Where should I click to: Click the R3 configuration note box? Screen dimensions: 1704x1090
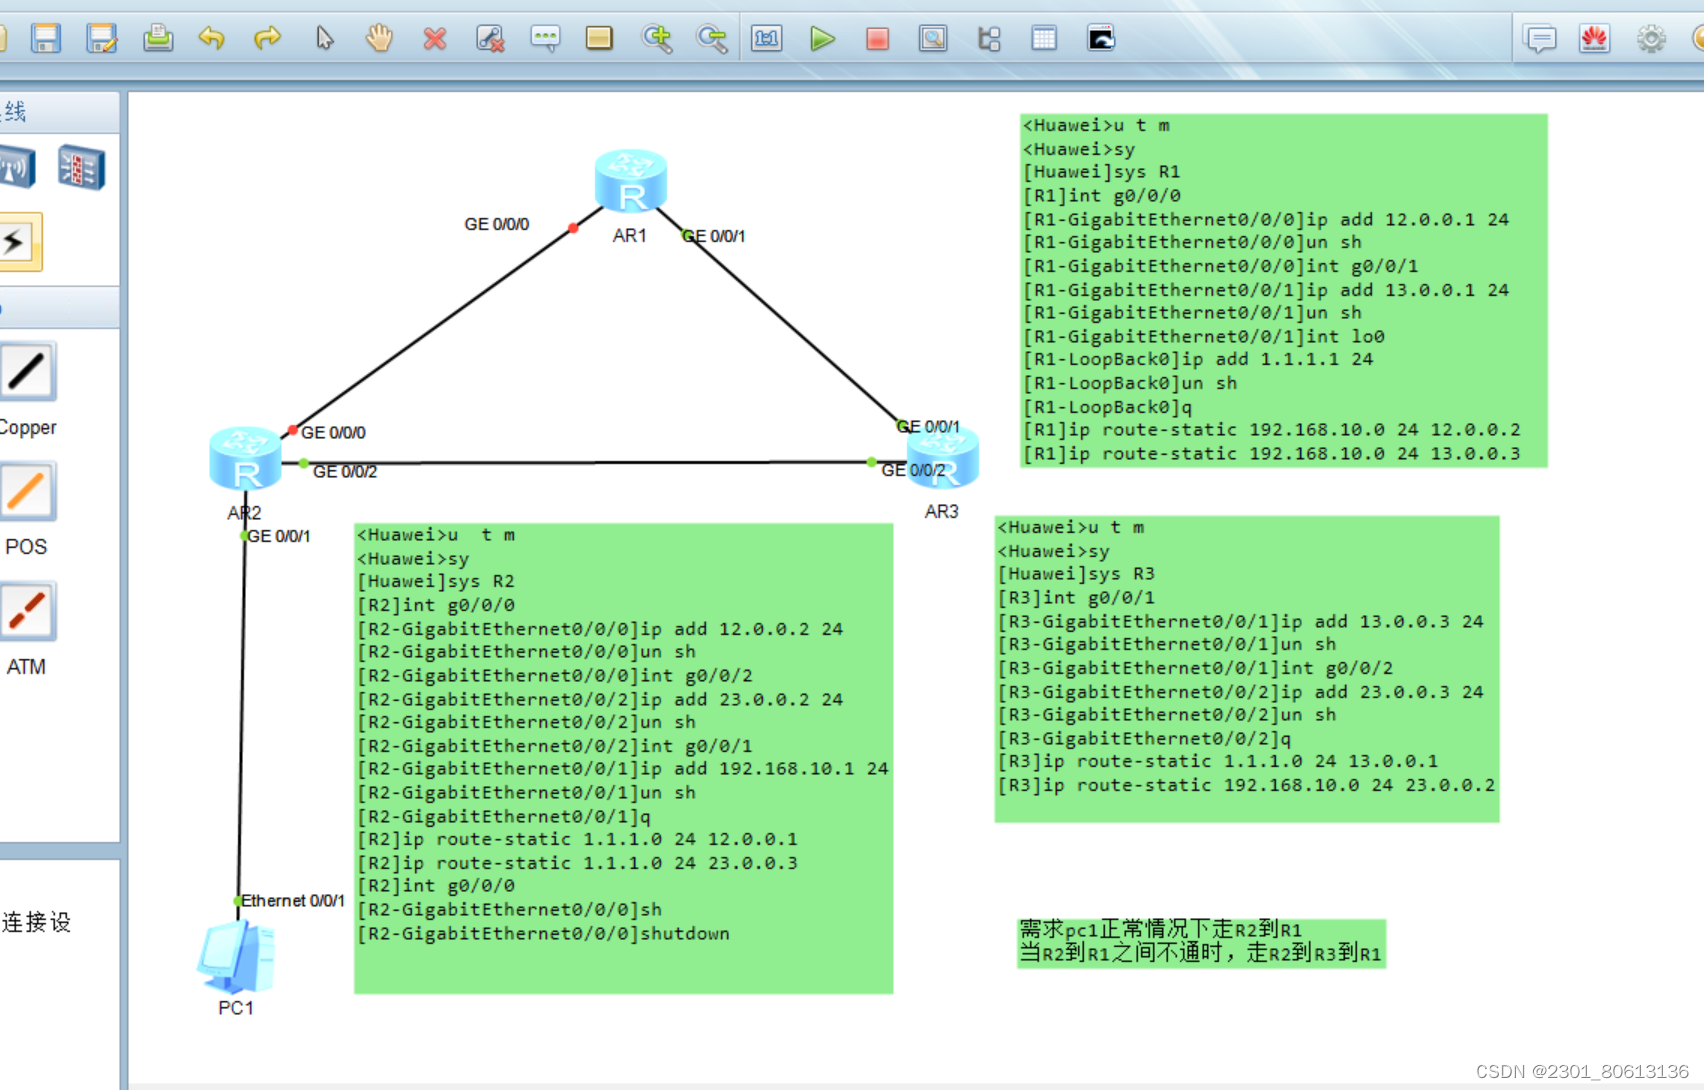point(1246,669)
